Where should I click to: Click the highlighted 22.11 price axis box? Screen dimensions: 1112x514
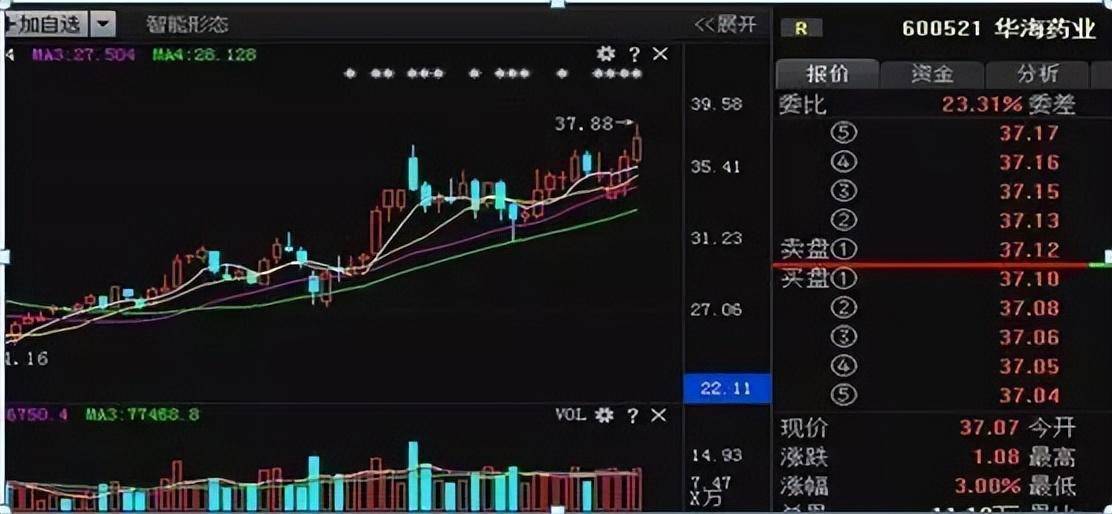727,389
